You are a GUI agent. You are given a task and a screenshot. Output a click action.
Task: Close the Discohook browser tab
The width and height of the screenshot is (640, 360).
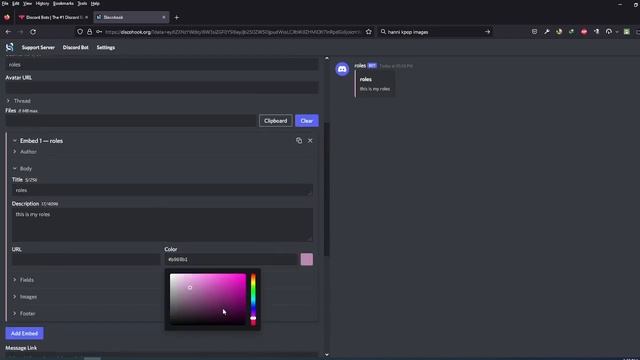tap(164, 18)
